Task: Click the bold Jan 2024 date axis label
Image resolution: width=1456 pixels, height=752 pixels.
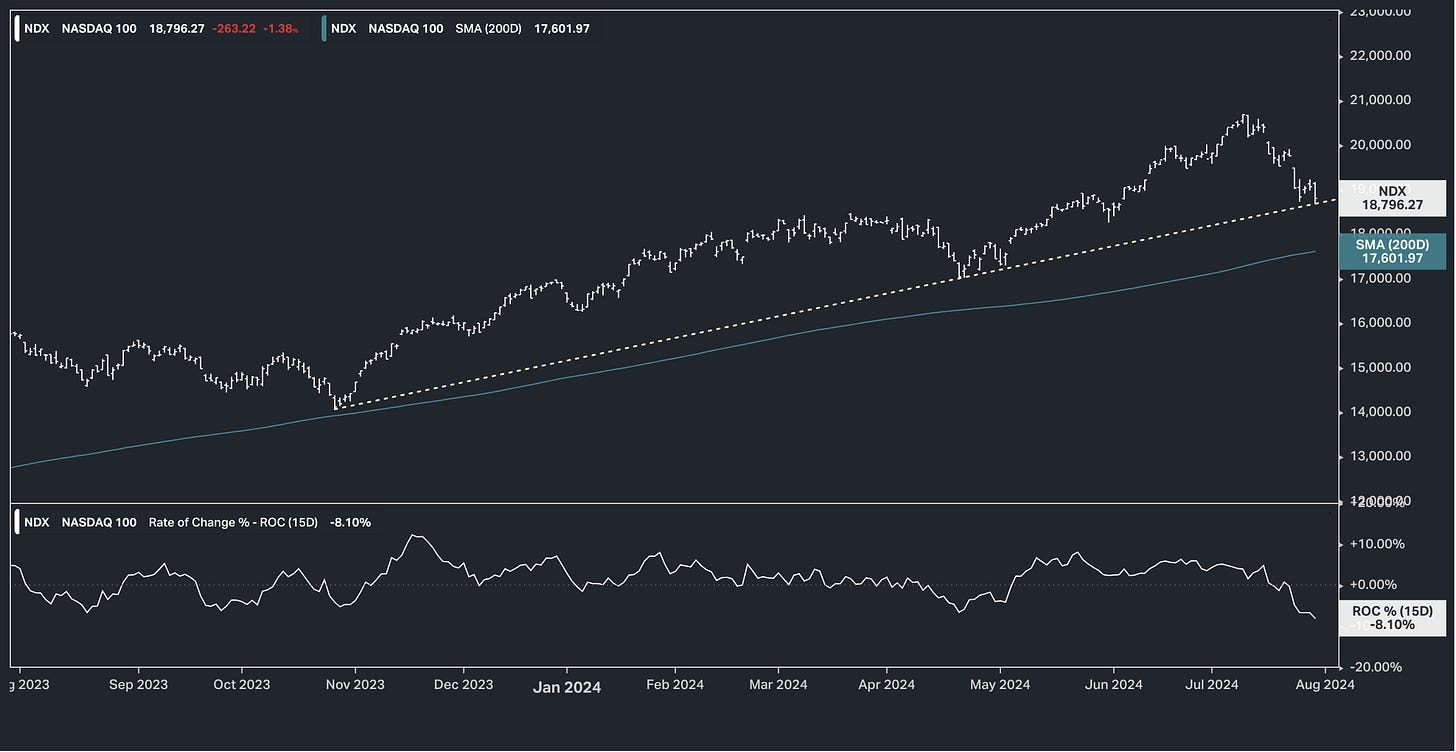Action: coord(566,687)
